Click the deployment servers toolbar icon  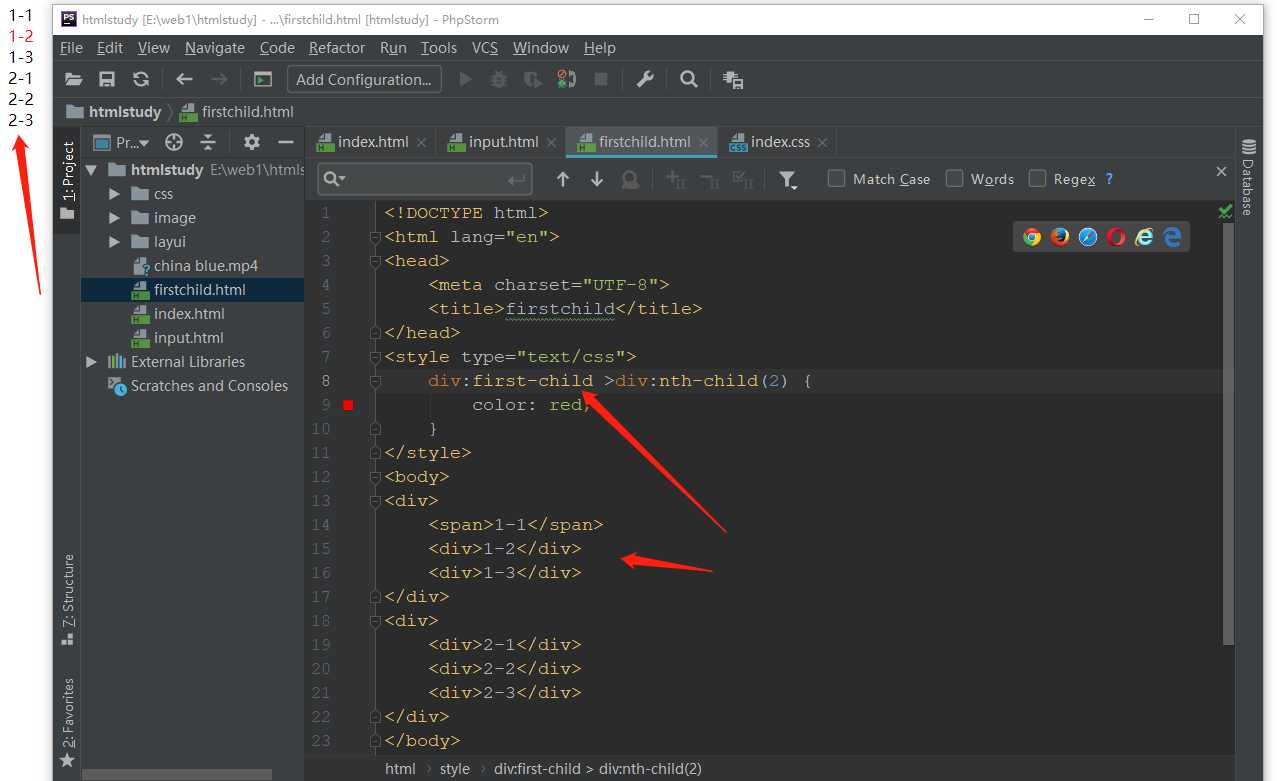tap(732, 80)
